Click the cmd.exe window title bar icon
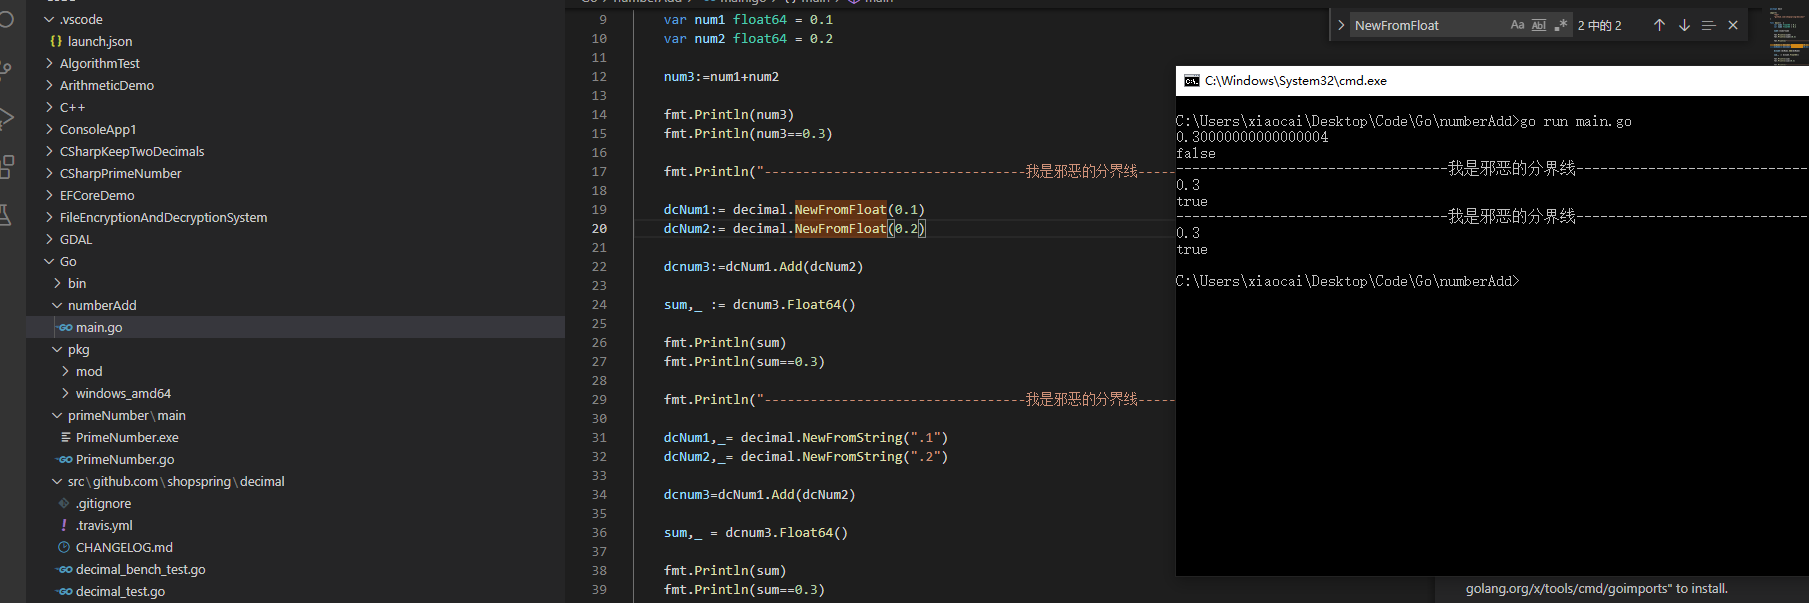Screen dimensions: 1809x603 tap(1191, 81)
